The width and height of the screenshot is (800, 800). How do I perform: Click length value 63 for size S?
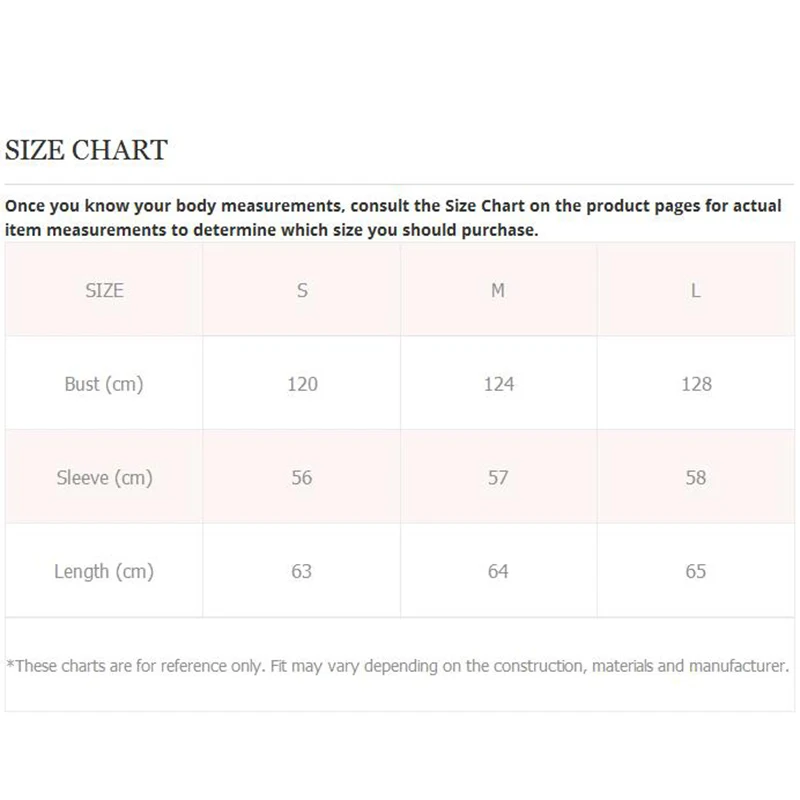click(x=302, y=572)
